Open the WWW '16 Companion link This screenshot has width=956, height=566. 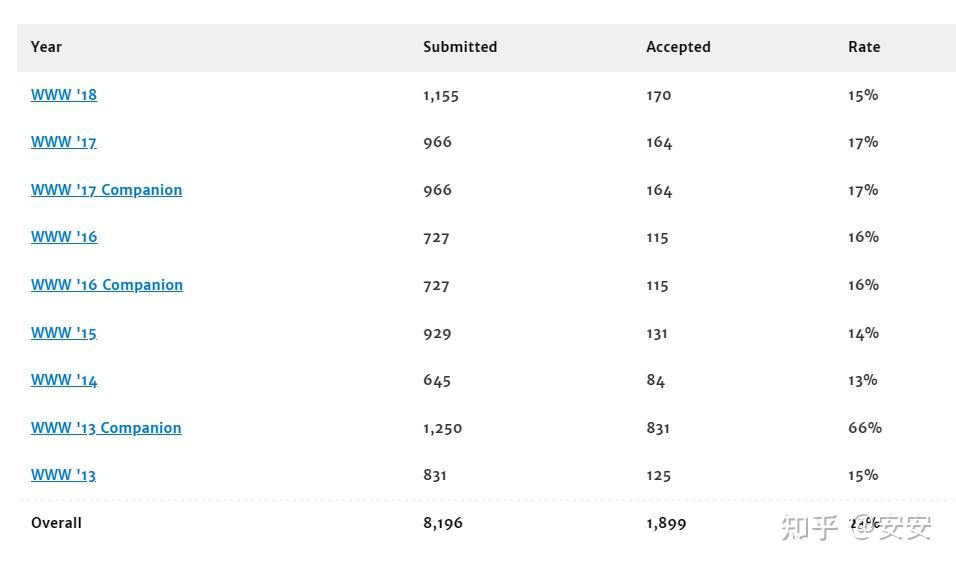[x=107, y=285]
